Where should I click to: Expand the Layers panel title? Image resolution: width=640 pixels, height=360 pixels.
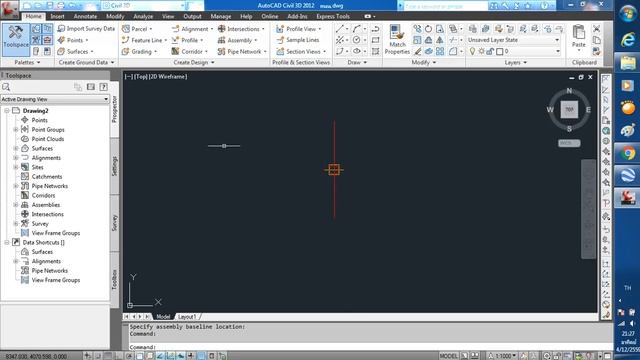[x=516, y=62]
